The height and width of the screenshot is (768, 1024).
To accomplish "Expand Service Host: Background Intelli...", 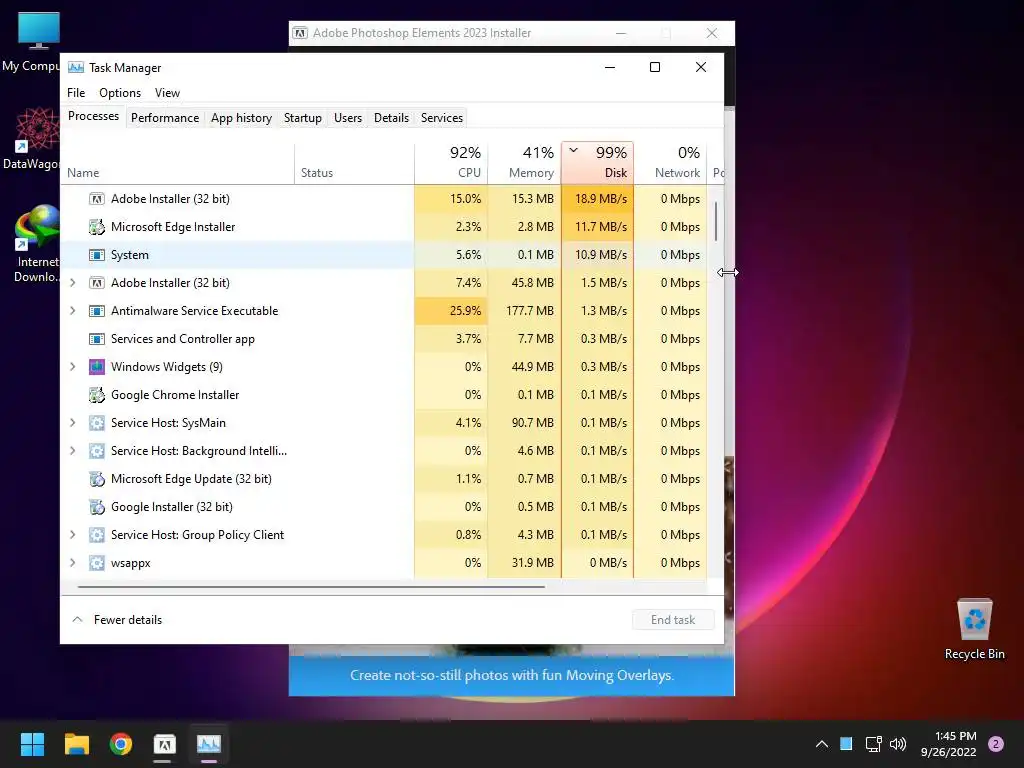I will (72, 451).
